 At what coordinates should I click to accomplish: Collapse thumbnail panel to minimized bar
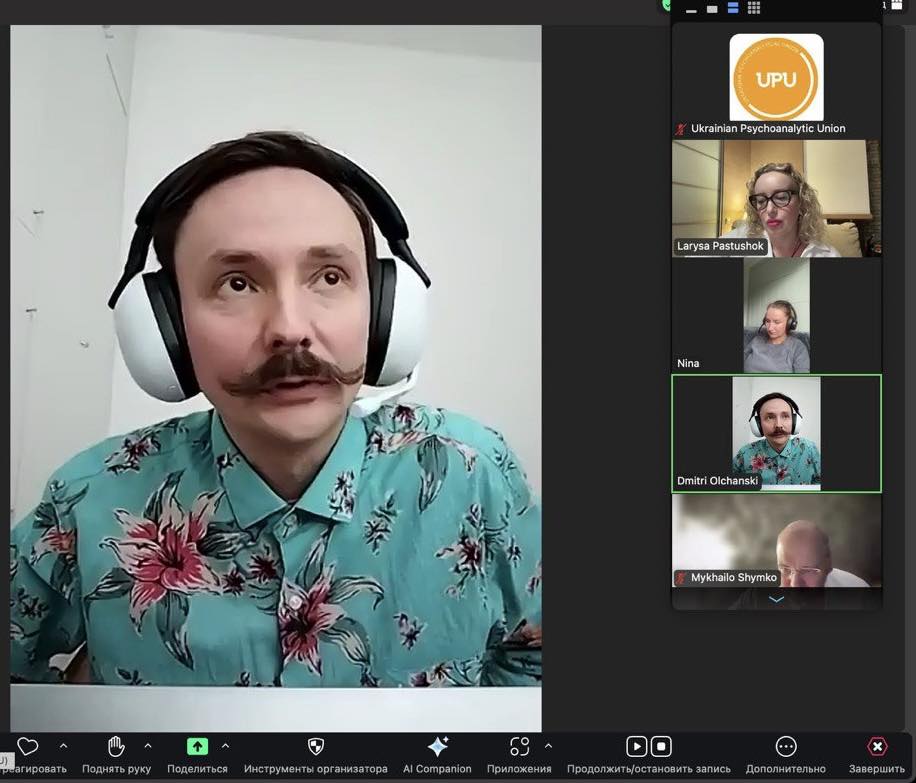tap(690, 9)
